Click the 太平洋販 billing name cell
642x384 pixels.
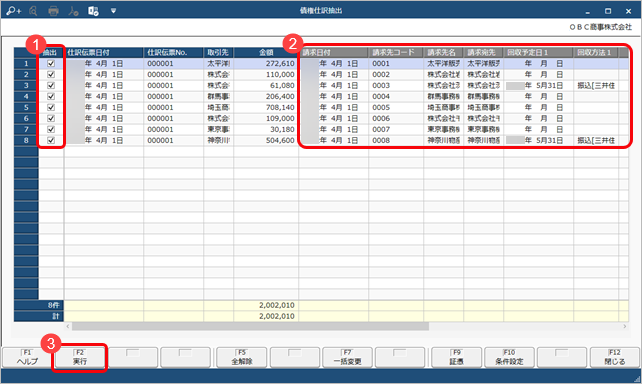[443, 63]
